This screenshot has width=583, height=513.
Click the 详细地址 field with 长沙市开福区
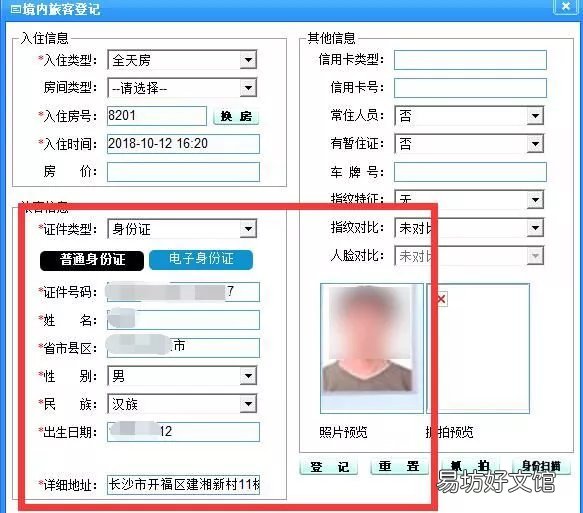tap(183, 485)
